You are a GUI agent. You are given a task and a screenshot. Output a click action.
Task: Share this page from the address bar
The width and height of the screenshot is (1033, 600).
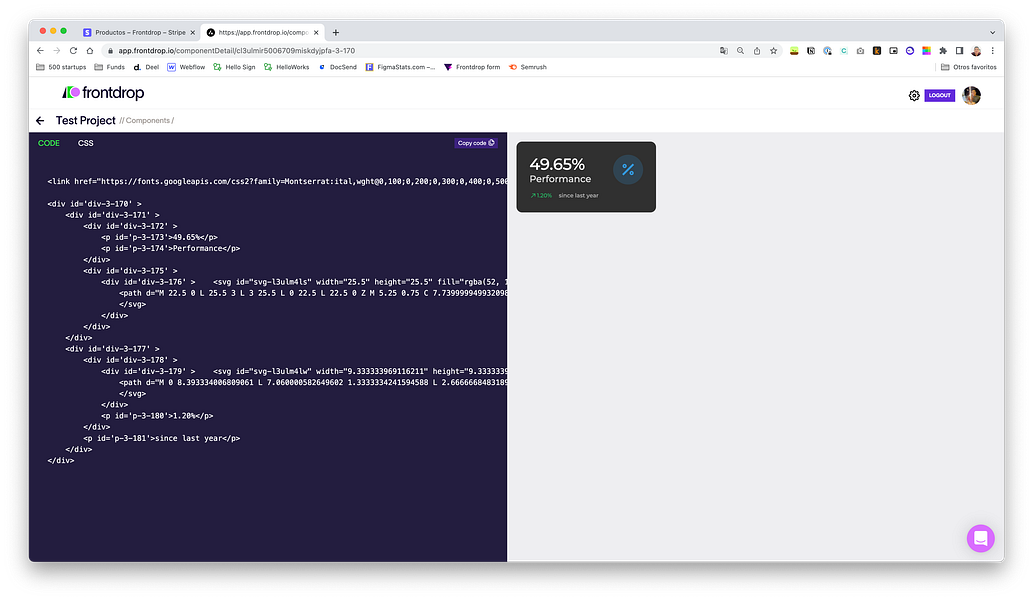pyautogui.click(x=756, y=51)
